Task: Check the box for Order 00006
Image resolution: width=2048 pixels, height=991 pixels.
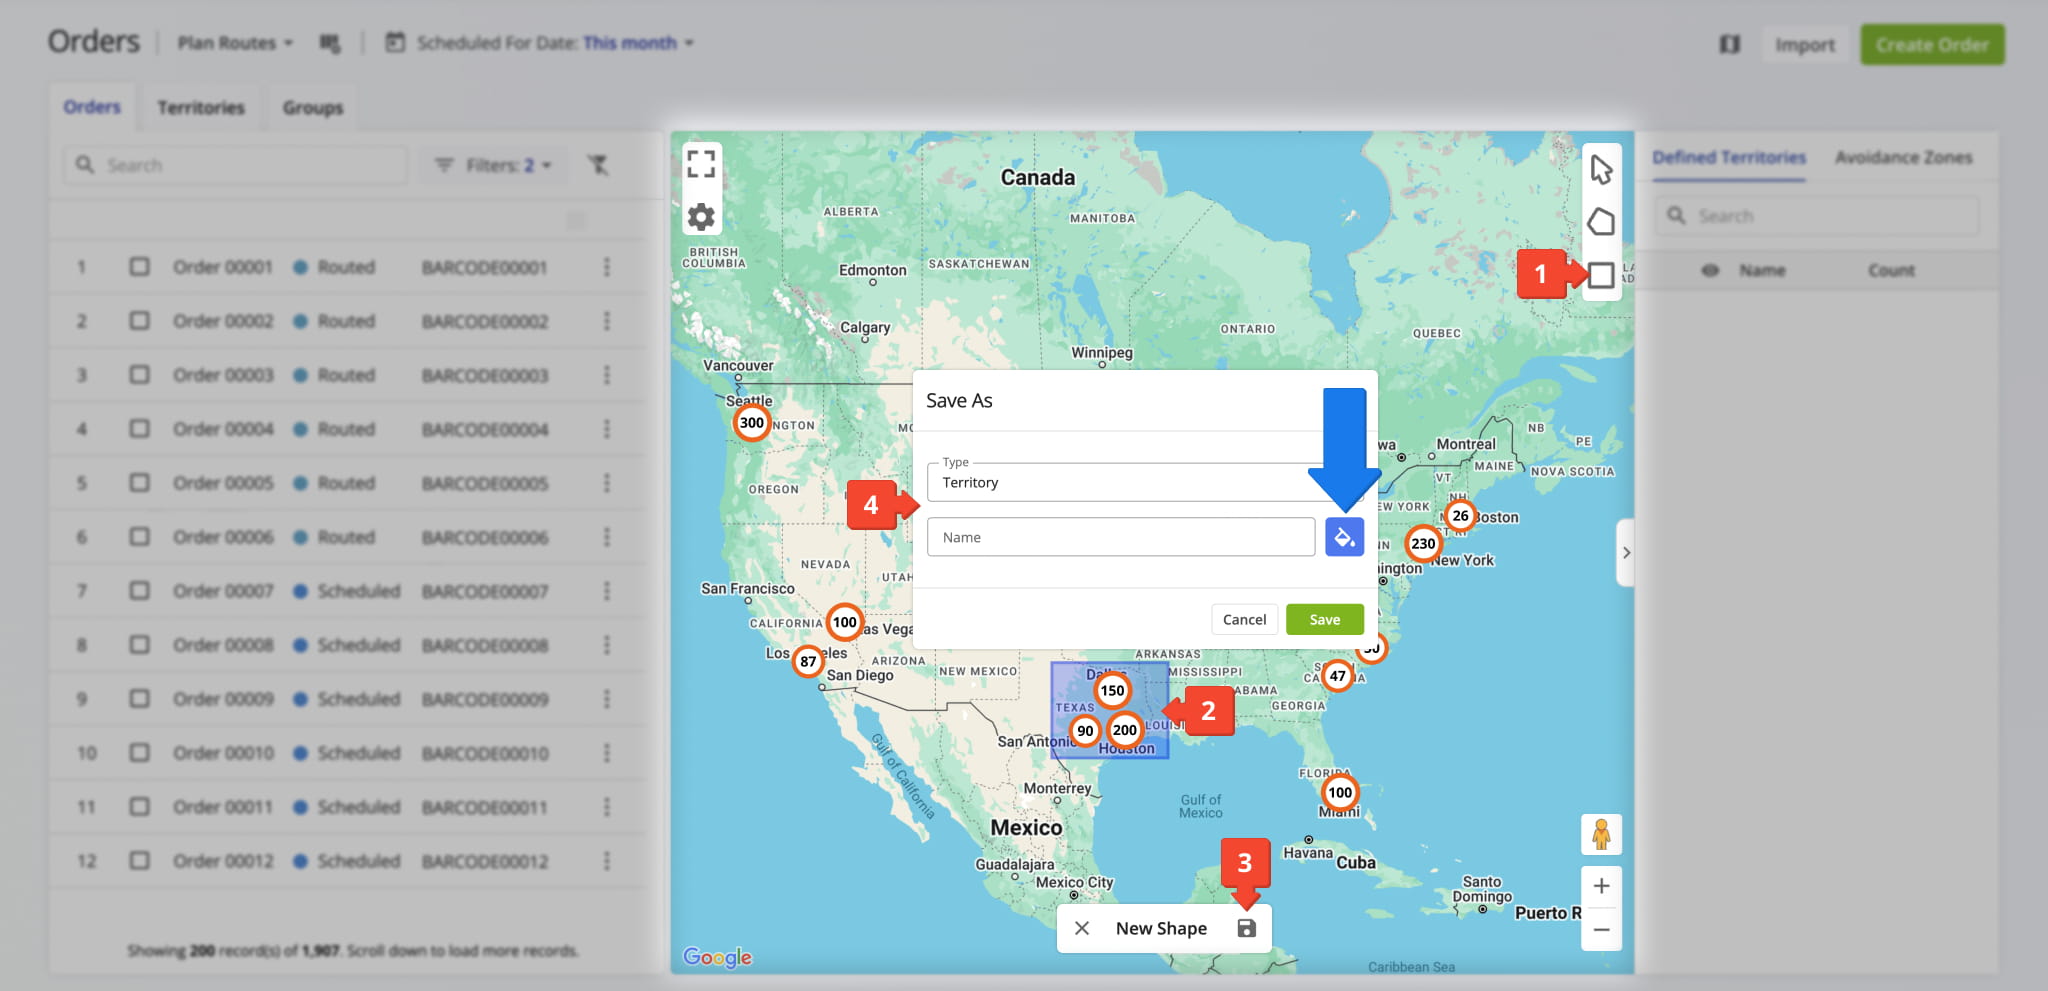Action: [140, 537]
